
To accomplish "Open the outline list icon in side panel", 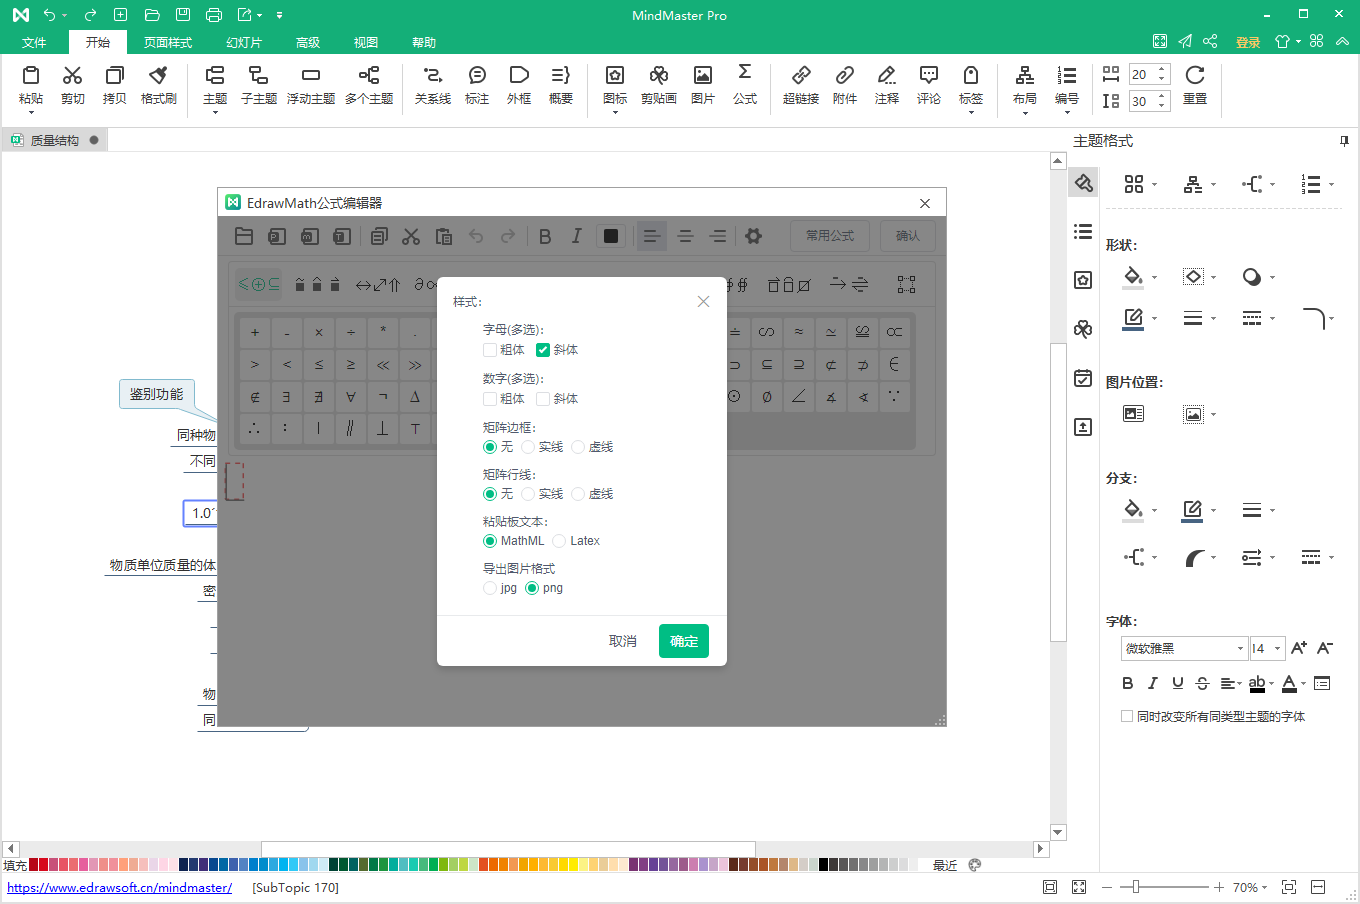I will (x=1083, y=231).
